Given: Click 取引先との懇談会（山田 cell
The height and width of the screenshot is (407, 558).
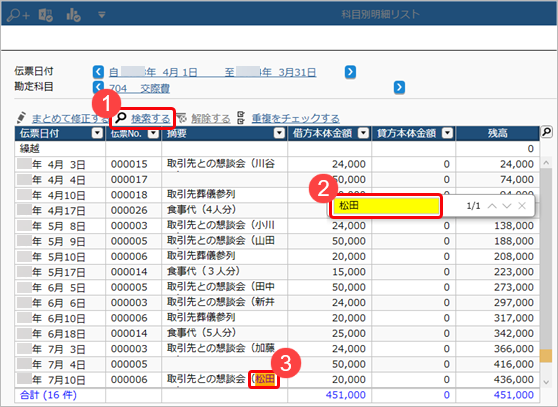Looking at the screenshot, I should (x=225, y=241).
